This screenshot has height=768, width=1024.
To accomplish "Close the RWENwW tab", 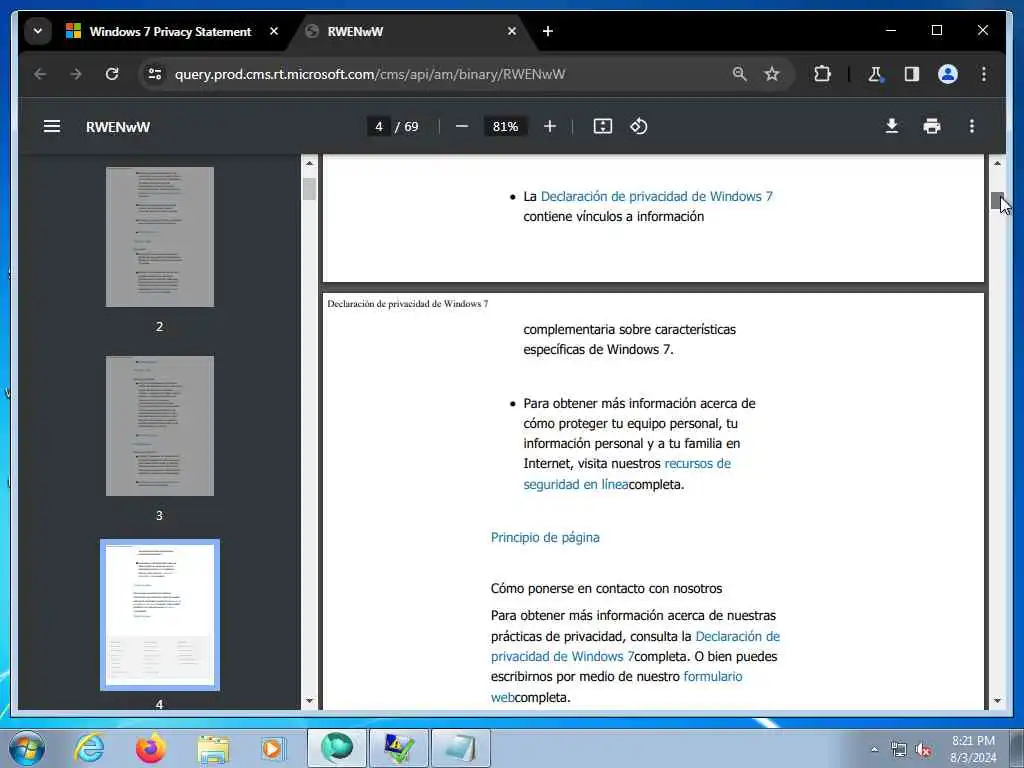I will pos(512,31).
